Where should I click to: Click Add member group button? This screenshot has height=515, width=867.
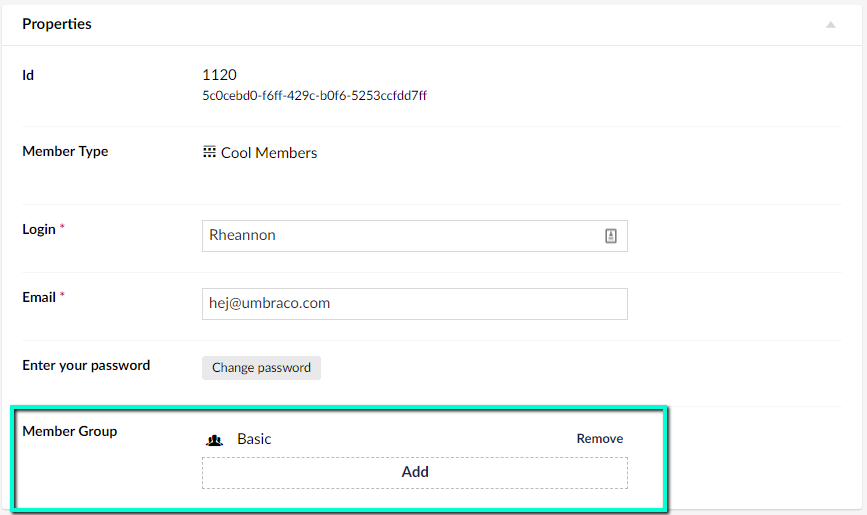[x=415, y=472]
